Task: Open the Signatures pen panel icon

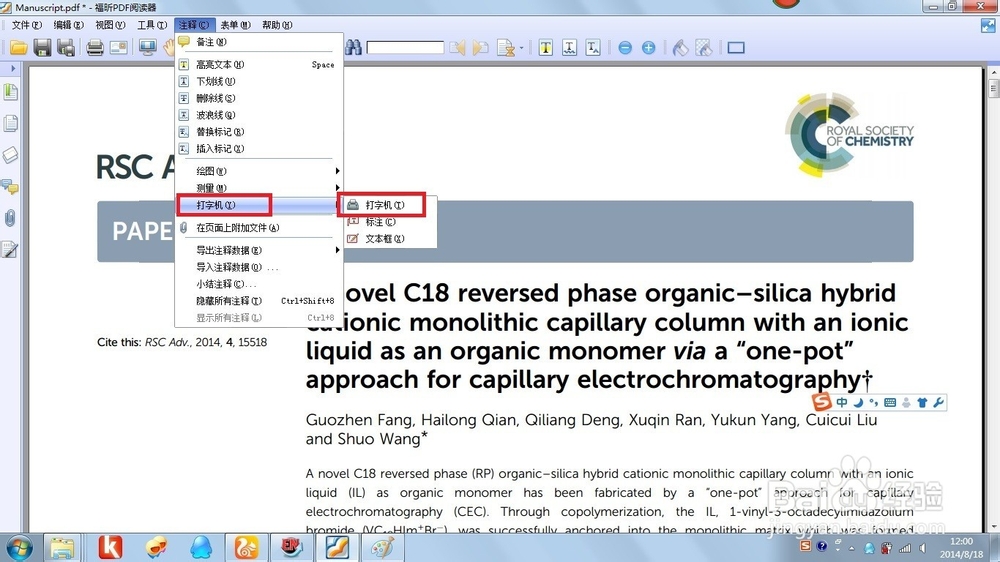Action: click(10, 249)
